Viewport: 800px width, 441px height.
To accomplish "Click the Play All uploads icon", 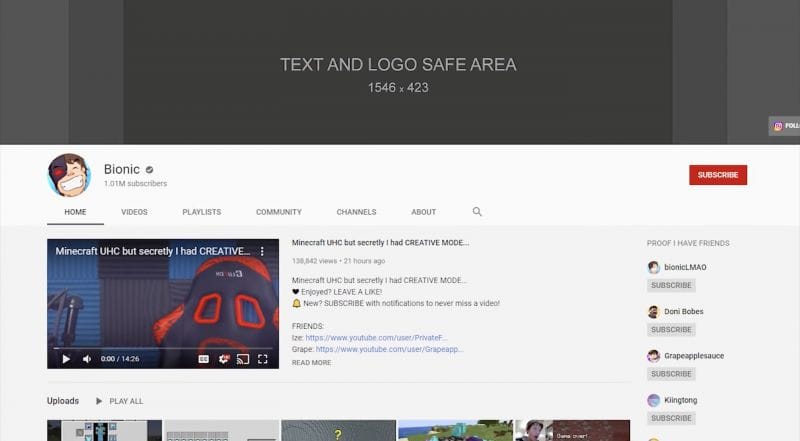I will (x=99, y=401).
